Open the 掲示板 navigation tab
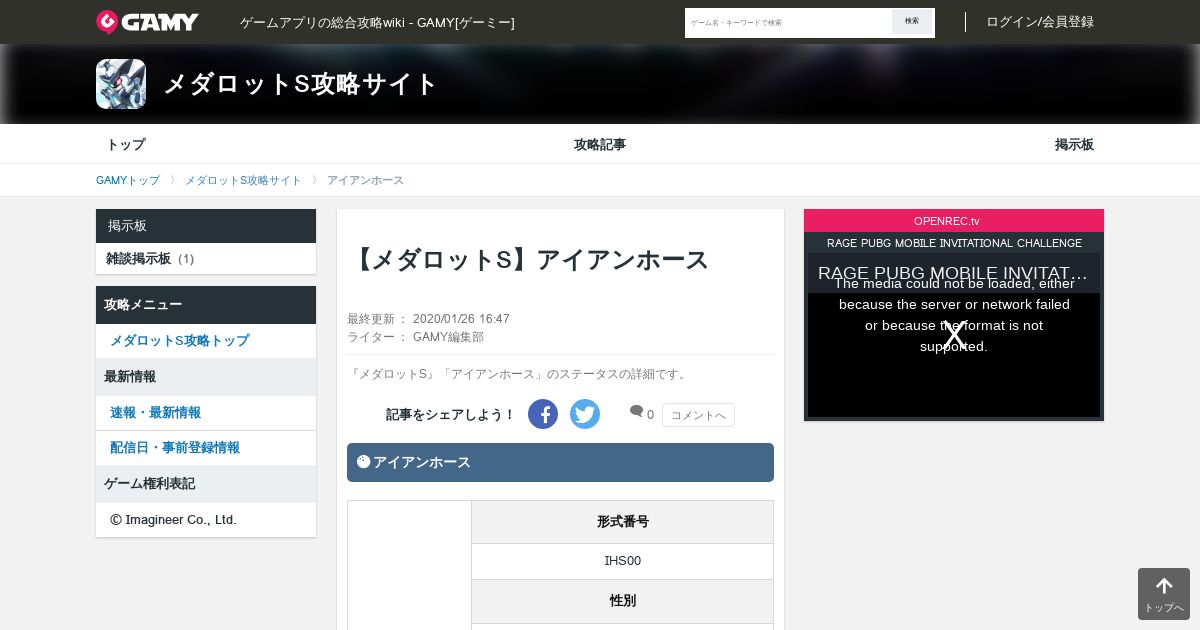Screen dimensions: 1200x630 [x=1074, y=144]
